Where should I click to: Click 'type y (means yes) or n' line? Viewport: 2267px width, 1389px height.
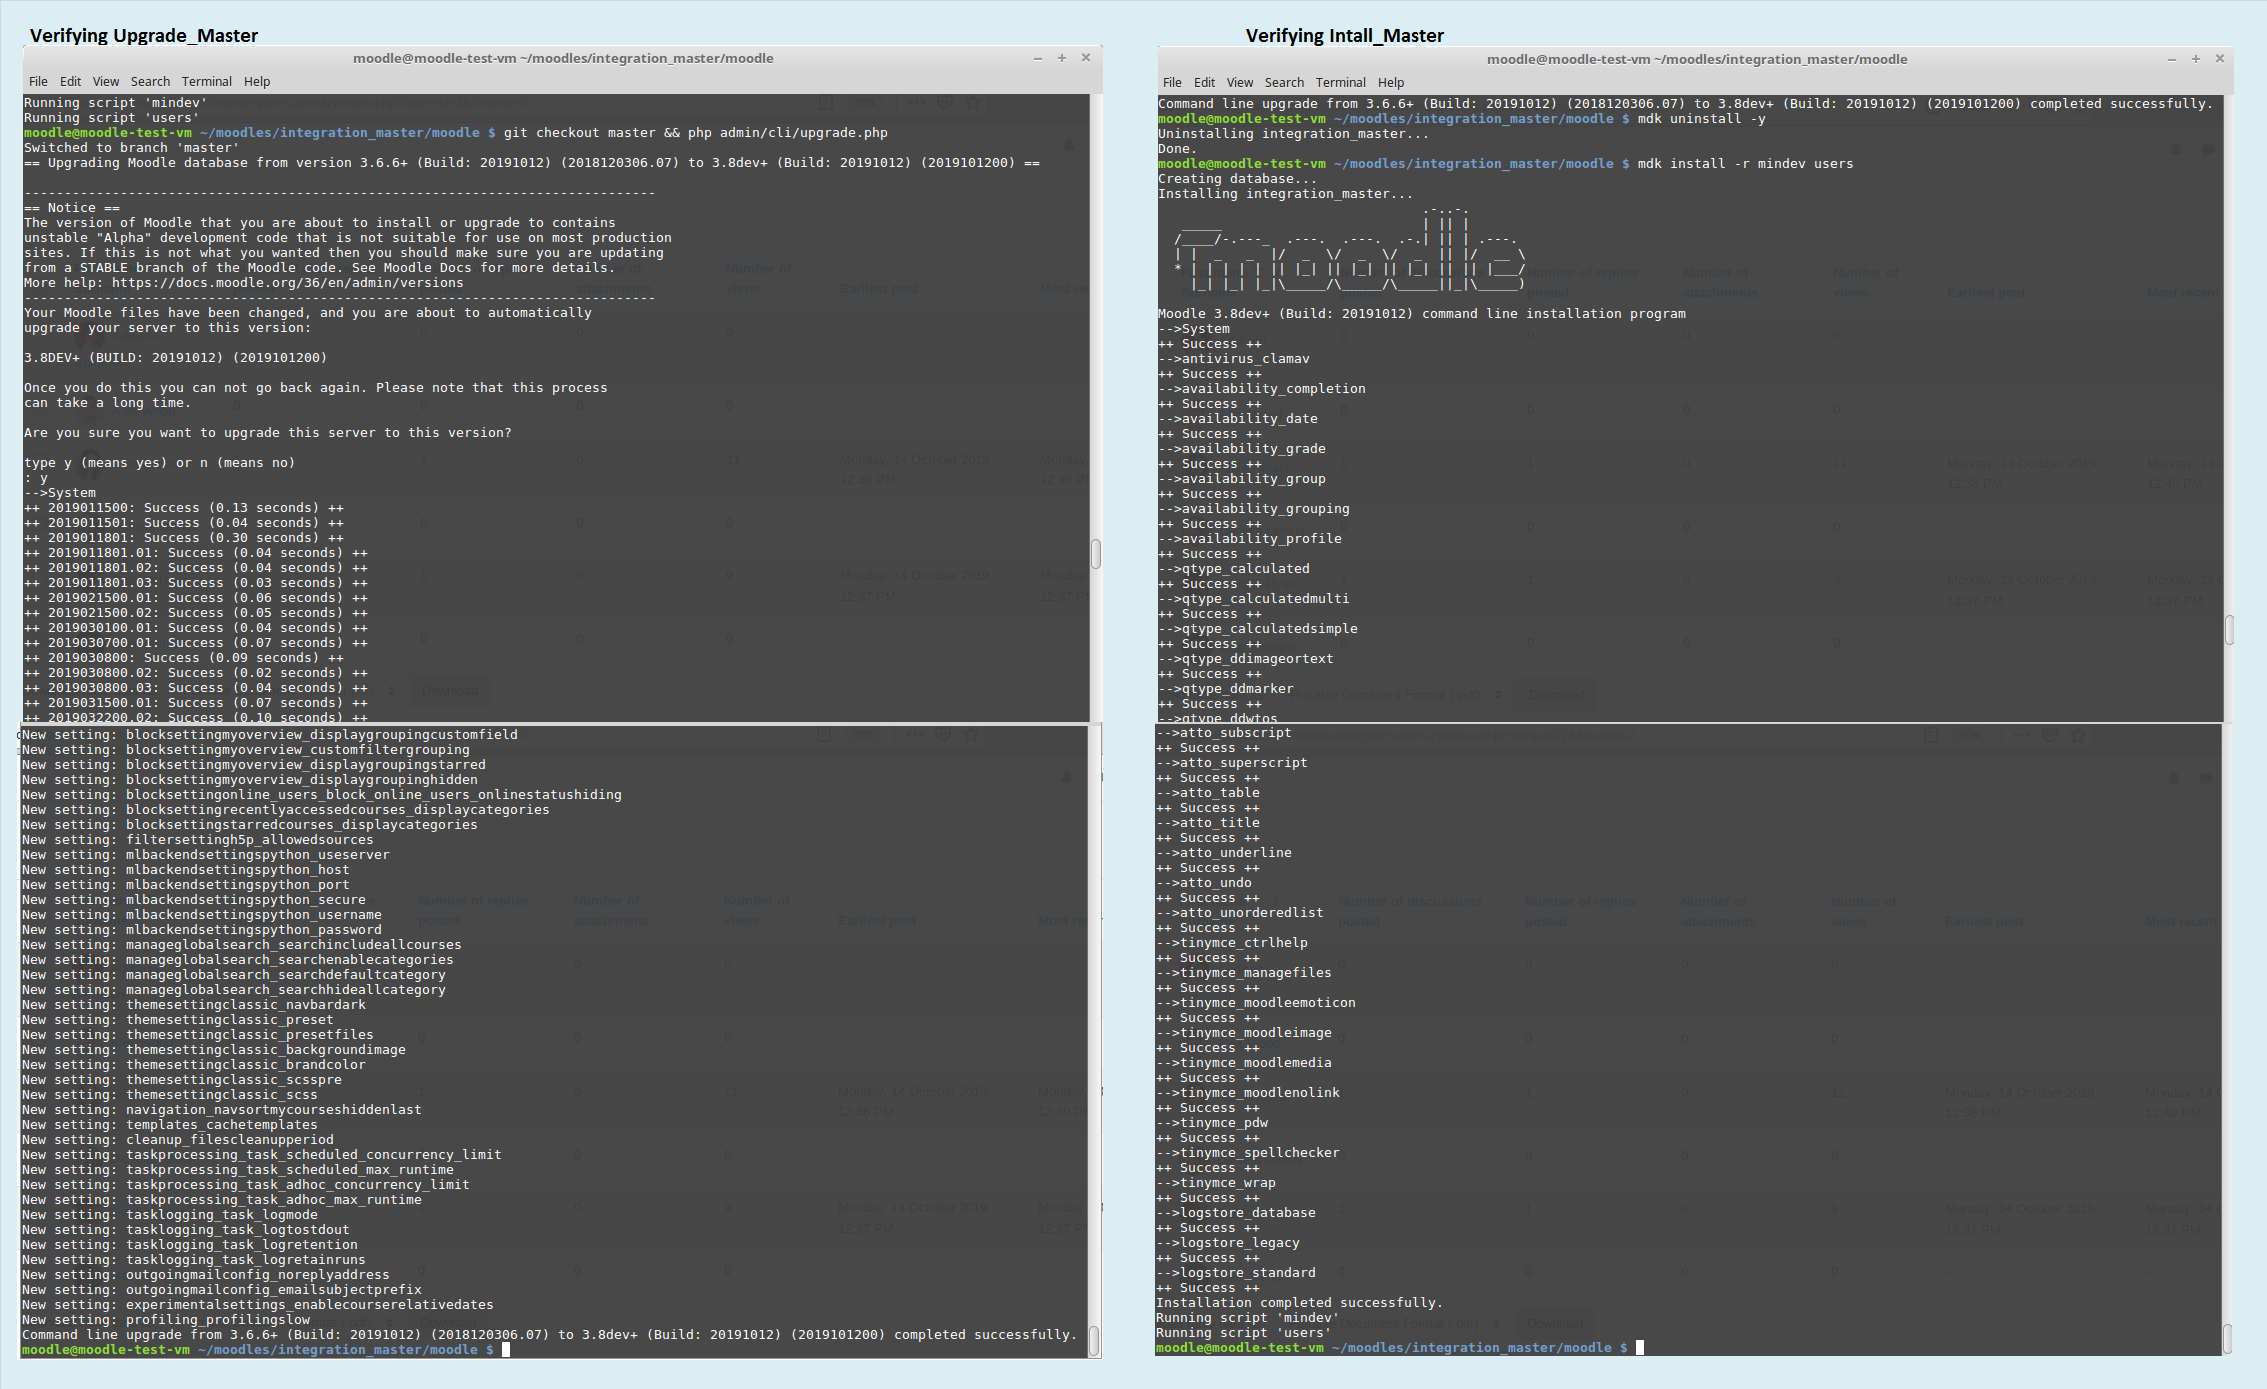(160, 463)
